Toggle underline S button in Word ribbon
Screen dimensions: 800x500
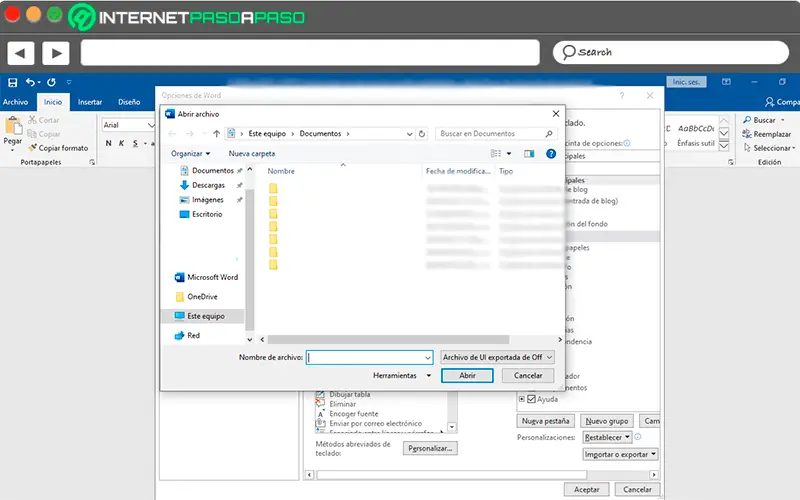coord(135,143)
